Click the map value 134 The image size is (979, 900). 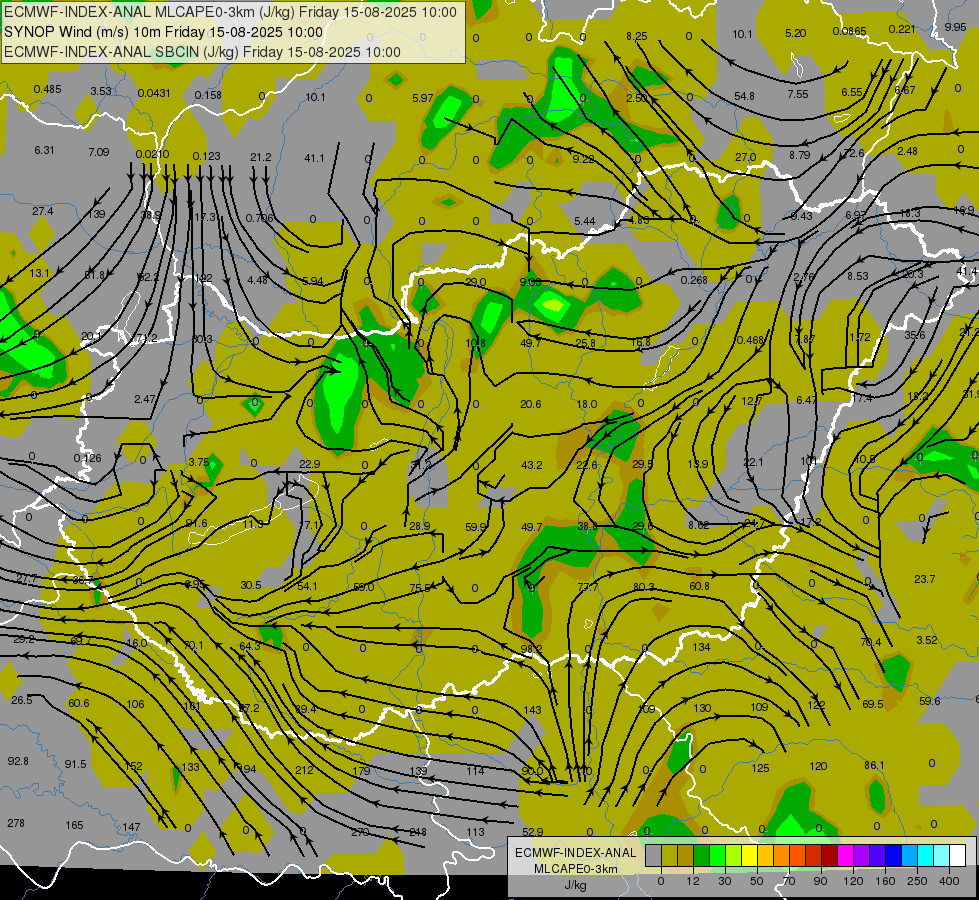coord(701,647)
